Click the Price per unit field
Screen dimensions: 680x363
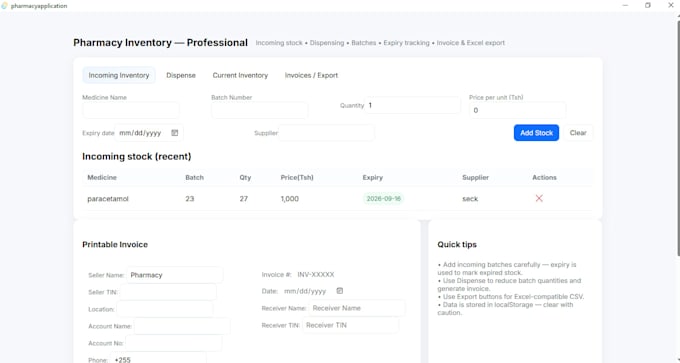pyautogui.click(x=517, y=110)
